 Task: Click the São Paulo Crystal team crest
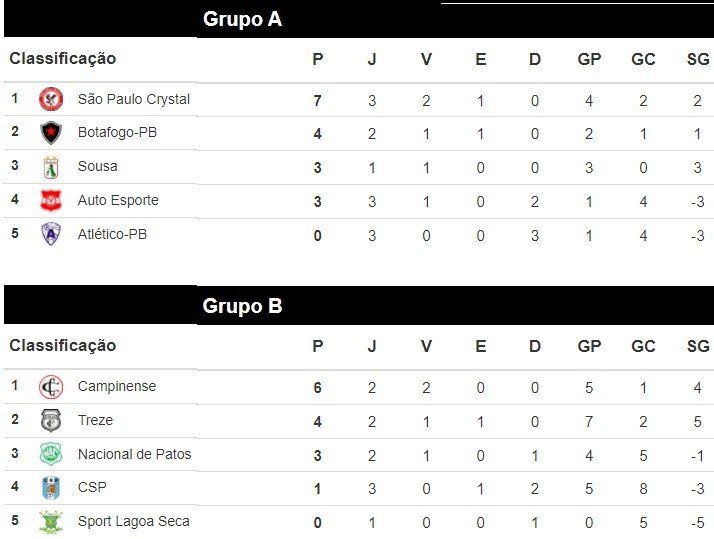pos(50,99)
